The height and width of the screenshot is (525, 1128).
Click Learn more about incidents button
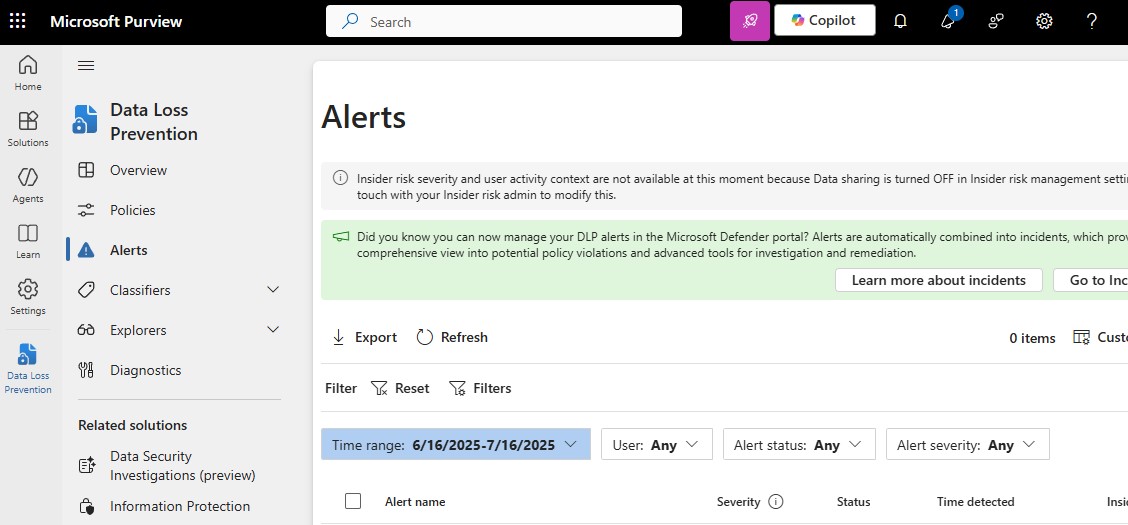pyautogui.click(x=939, y=280)
